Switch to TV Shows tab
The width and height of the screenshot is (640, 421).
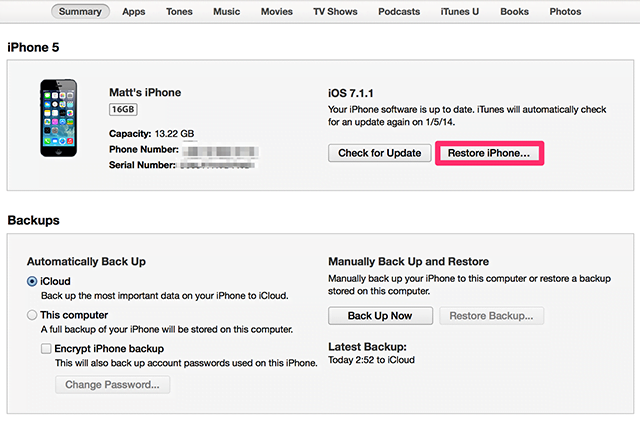pos(337,12)
